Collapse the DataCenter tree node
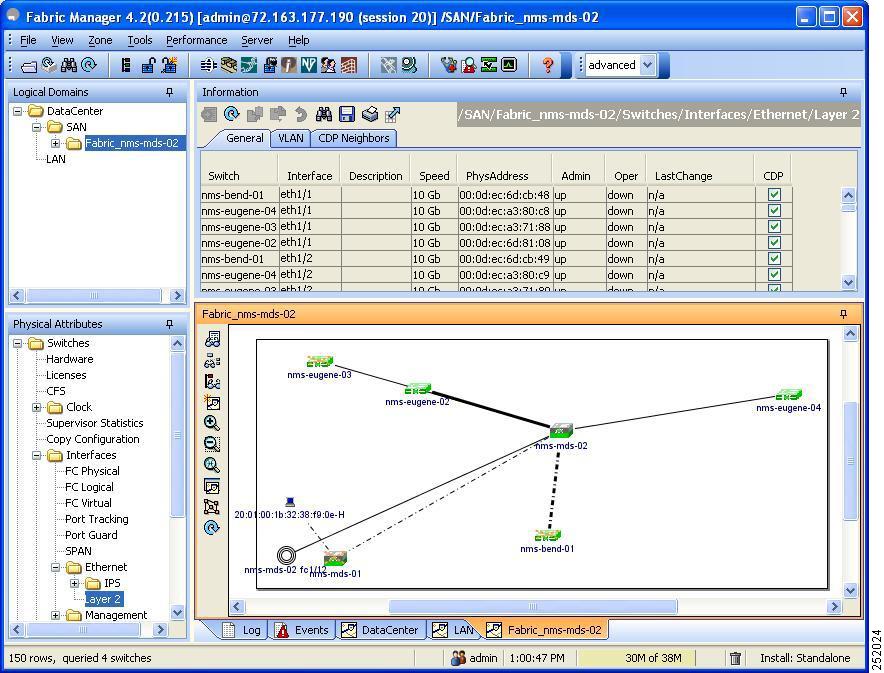Image resolution: width=884 pixels, height=673 pixels. pos(18,111)
